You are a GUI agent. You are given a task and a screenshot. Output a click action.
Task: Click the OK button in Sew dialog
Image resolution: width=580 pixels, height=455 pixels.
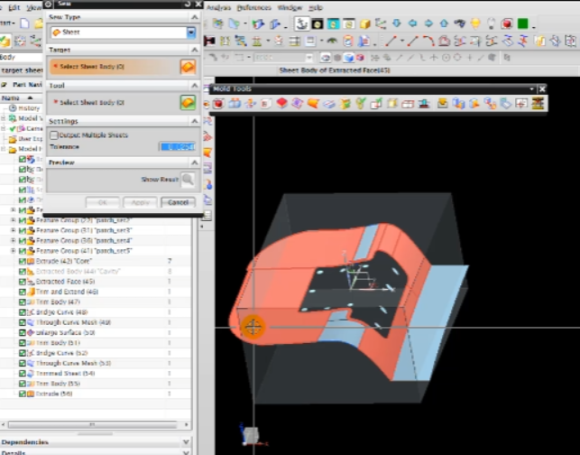(102, 203)
